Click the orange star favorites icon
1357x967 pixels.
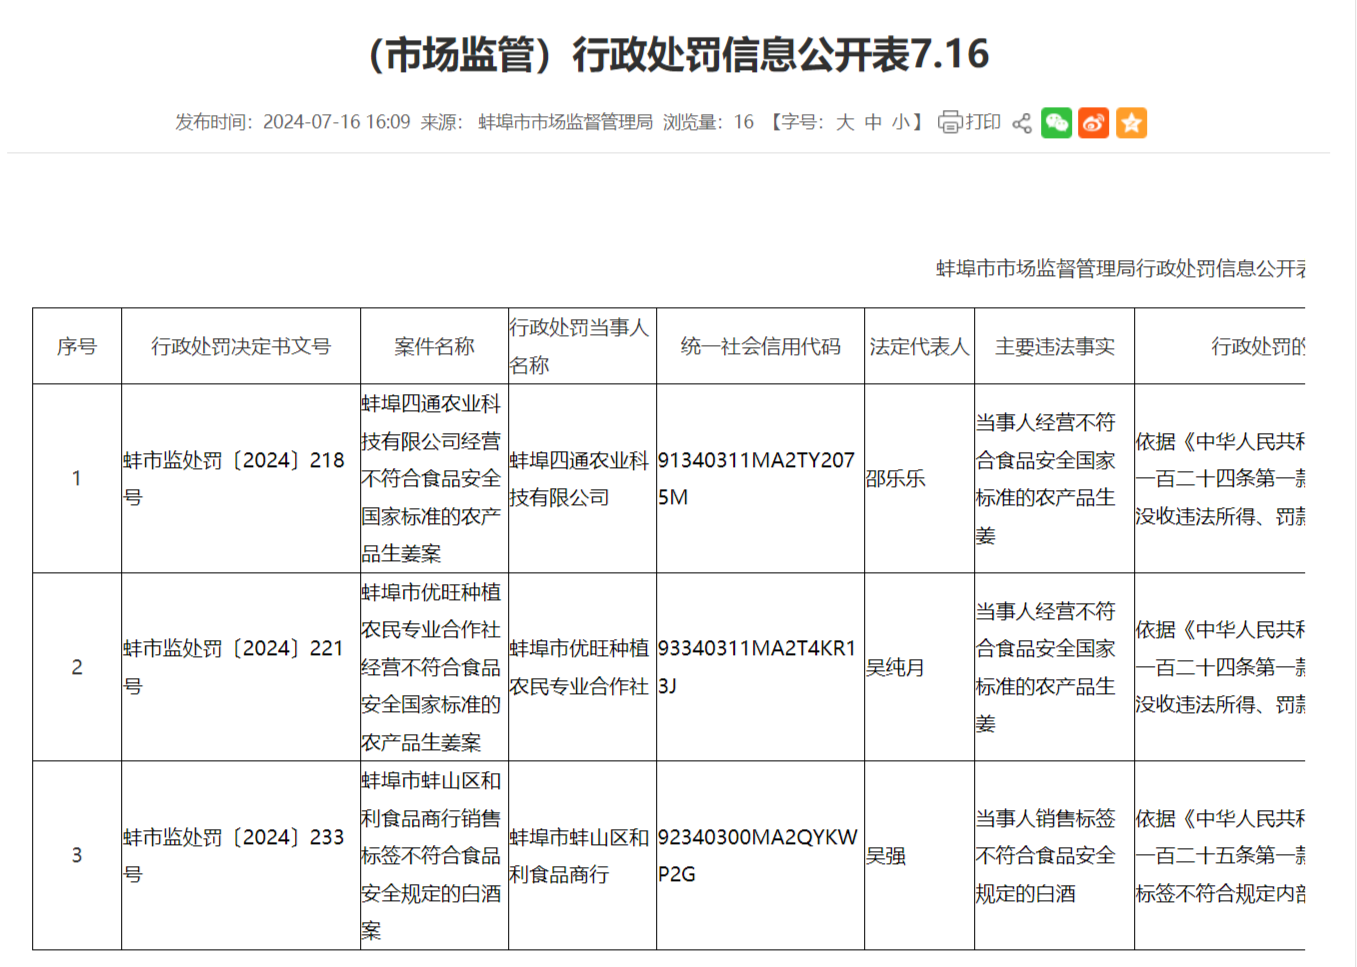click(1132, 122)
